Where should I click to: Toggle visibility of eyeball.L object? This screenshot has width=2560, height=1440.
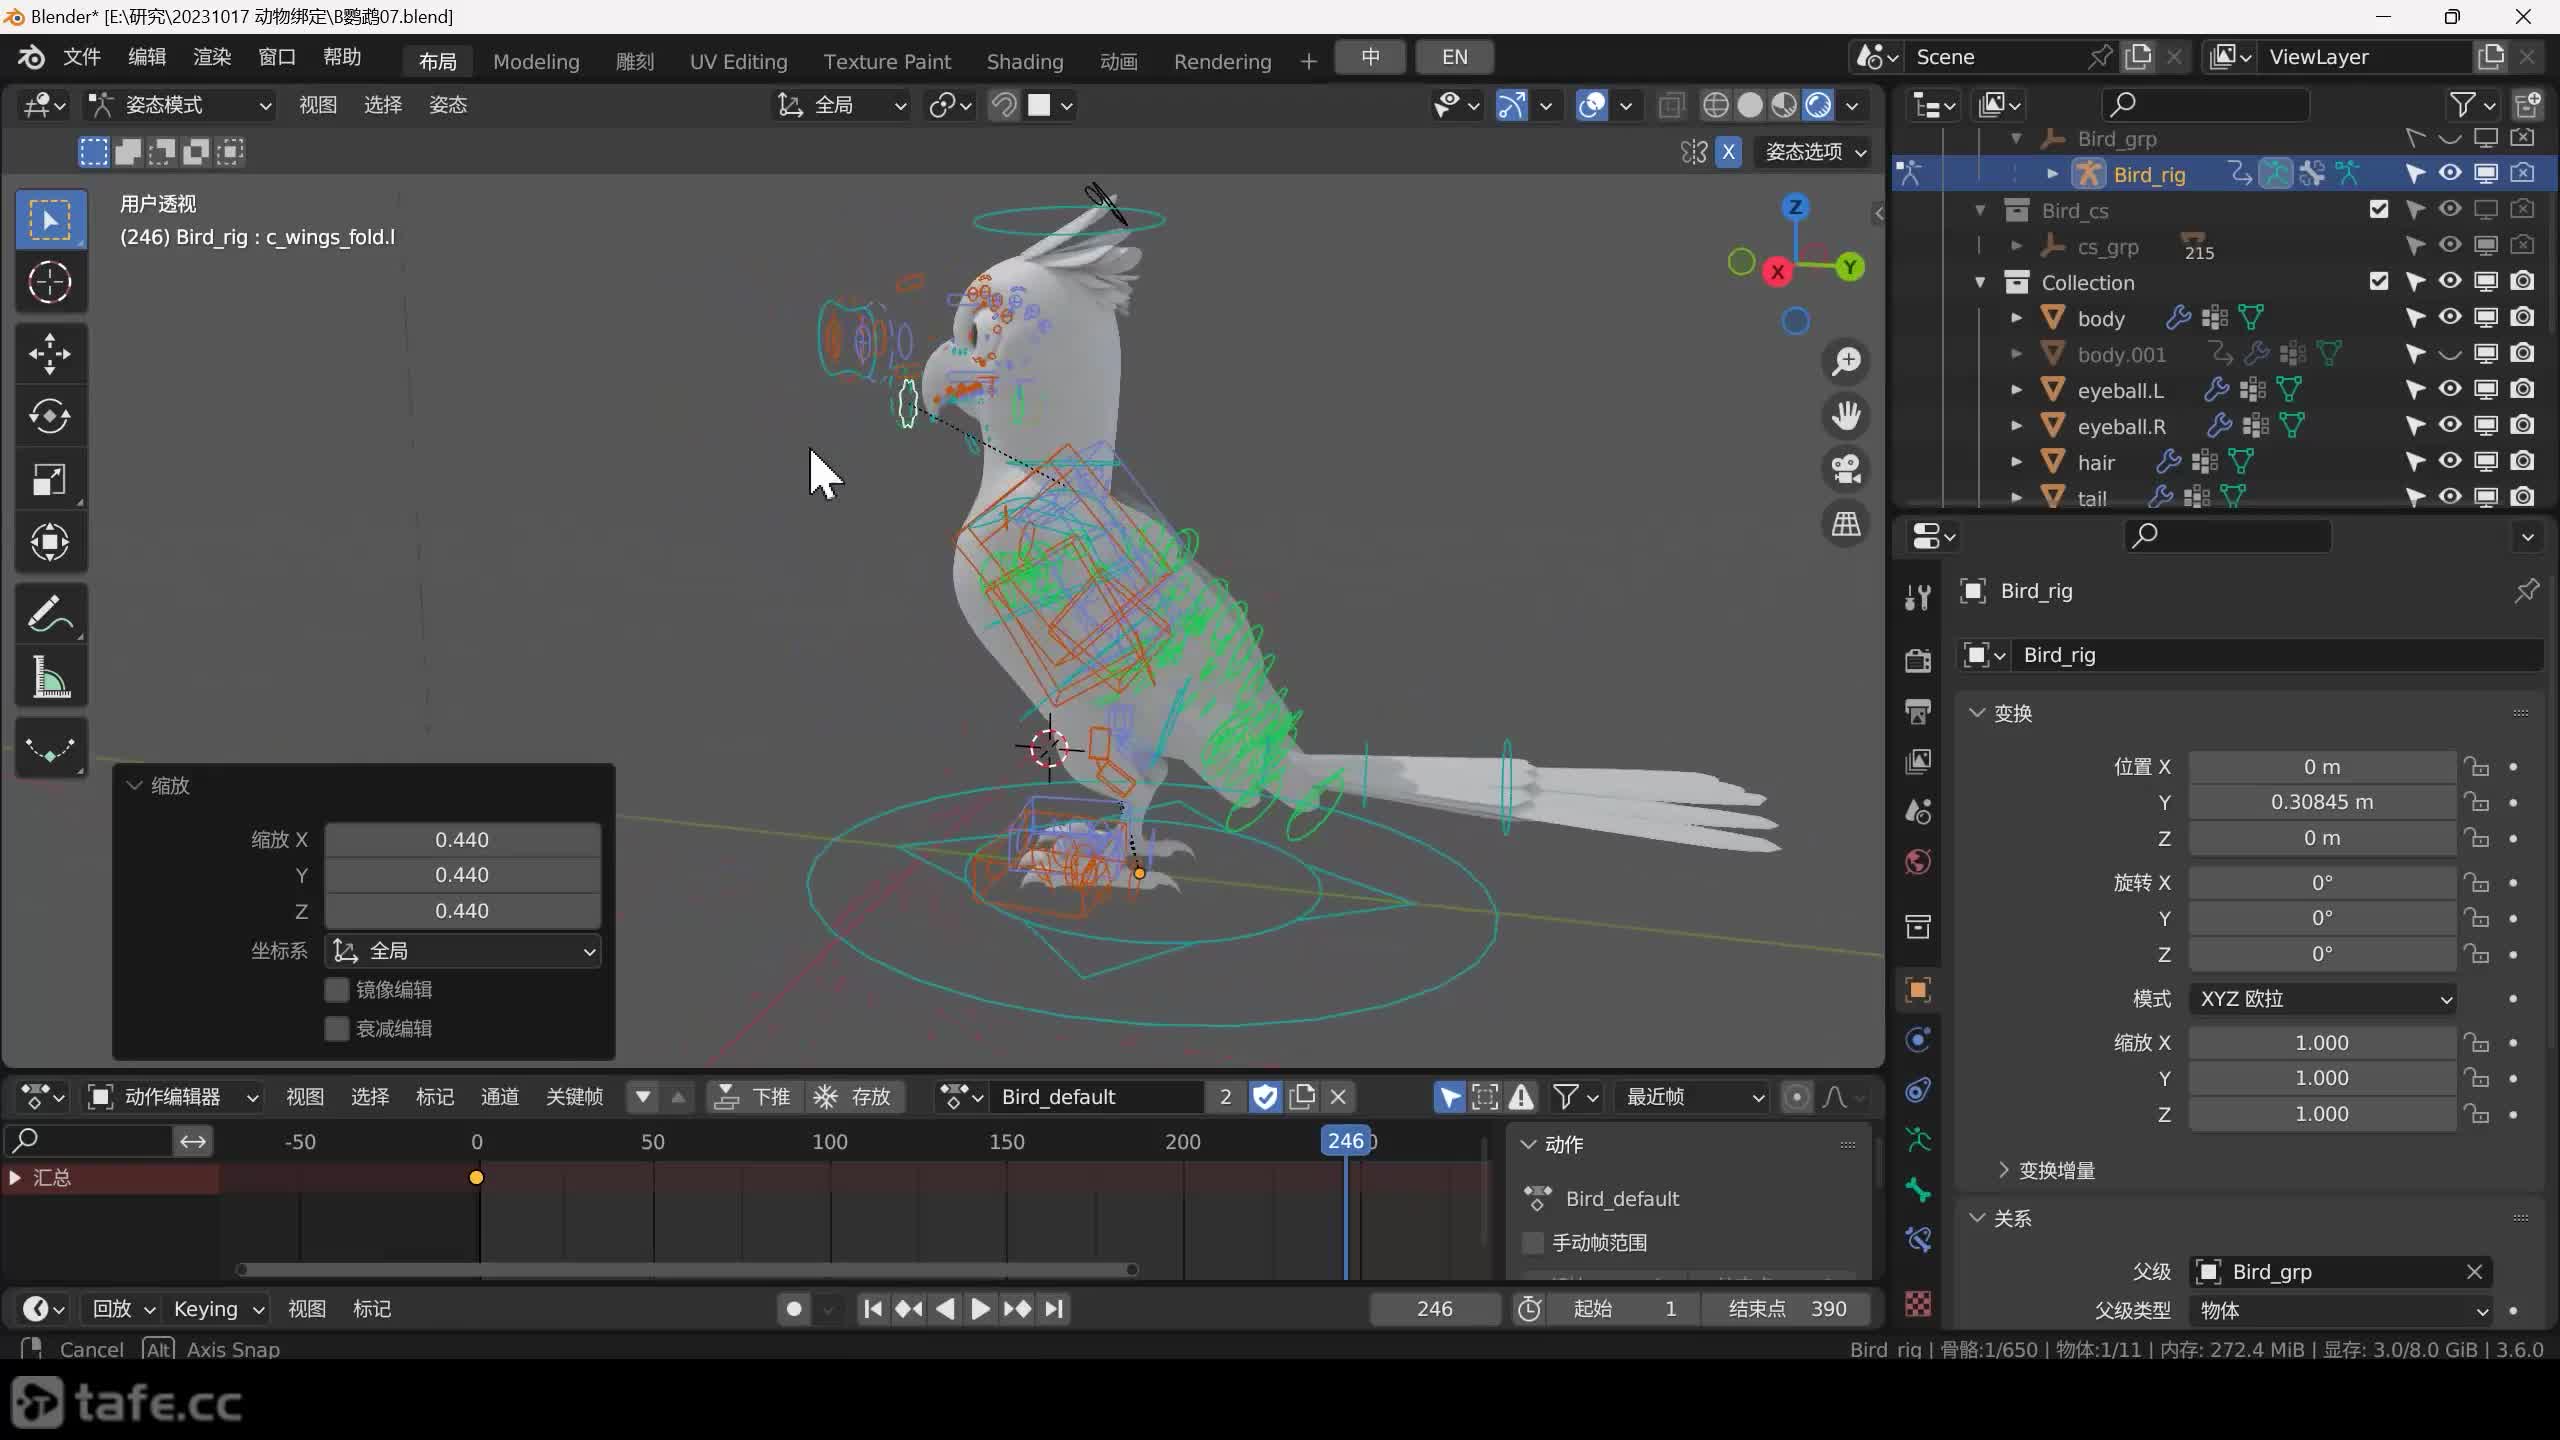coord(2449,390)
